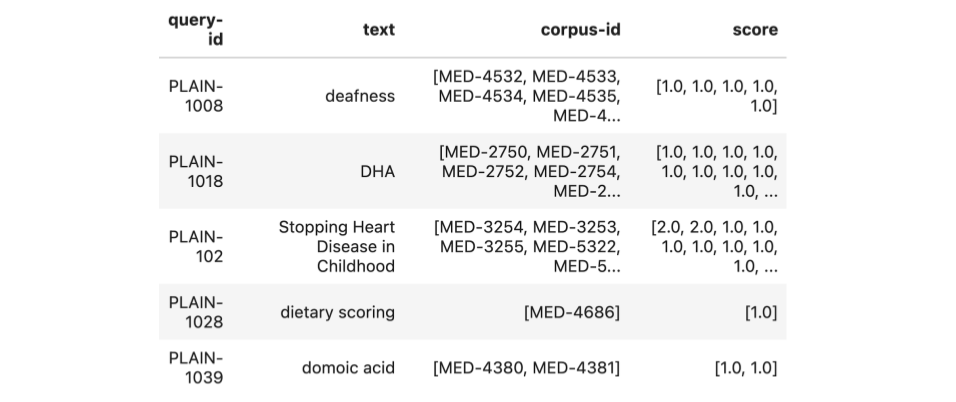Click the [MED-4380, MED-4381] cell

526,368
